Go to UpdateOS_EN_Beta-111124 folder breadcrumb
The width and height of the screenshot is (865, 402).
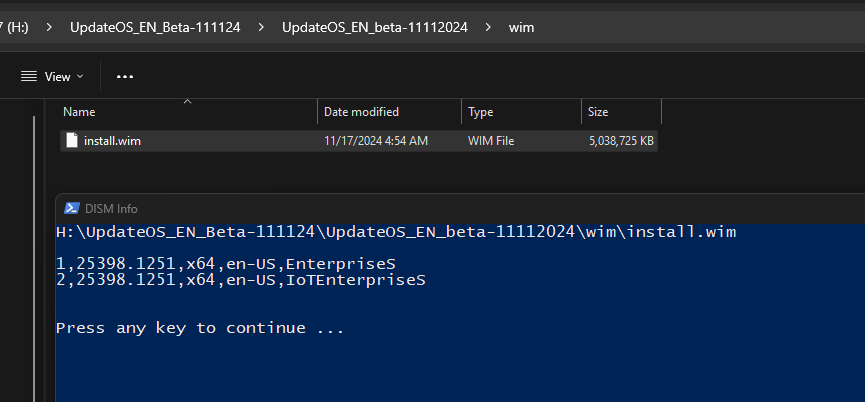click(155, 27)
